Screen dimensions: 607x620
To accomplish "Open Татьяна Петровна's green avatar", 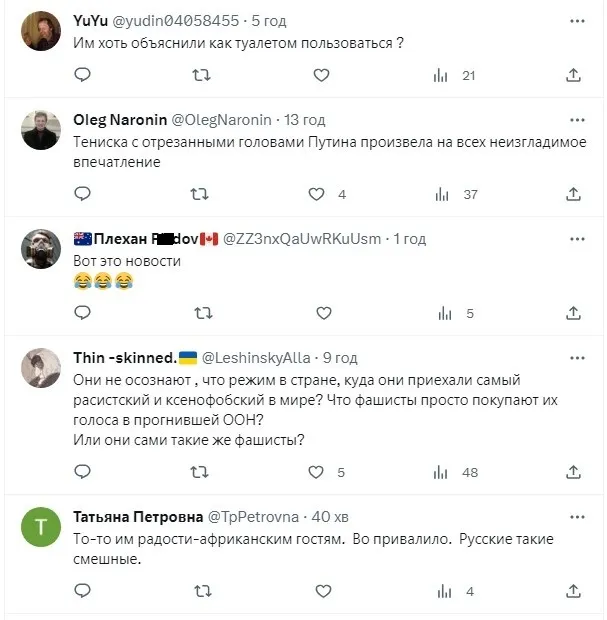I will [x=42, y=529].
